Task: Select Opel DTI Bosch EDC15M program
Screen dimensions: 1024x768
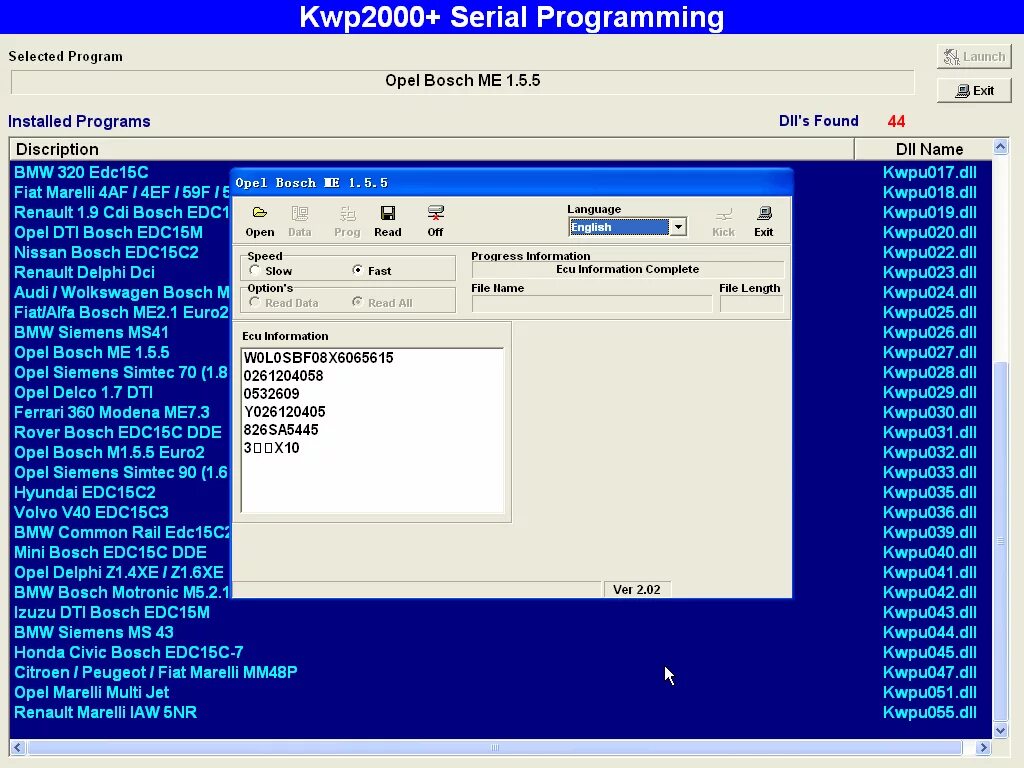Action: pyautogui.click(x=108, y=232)
